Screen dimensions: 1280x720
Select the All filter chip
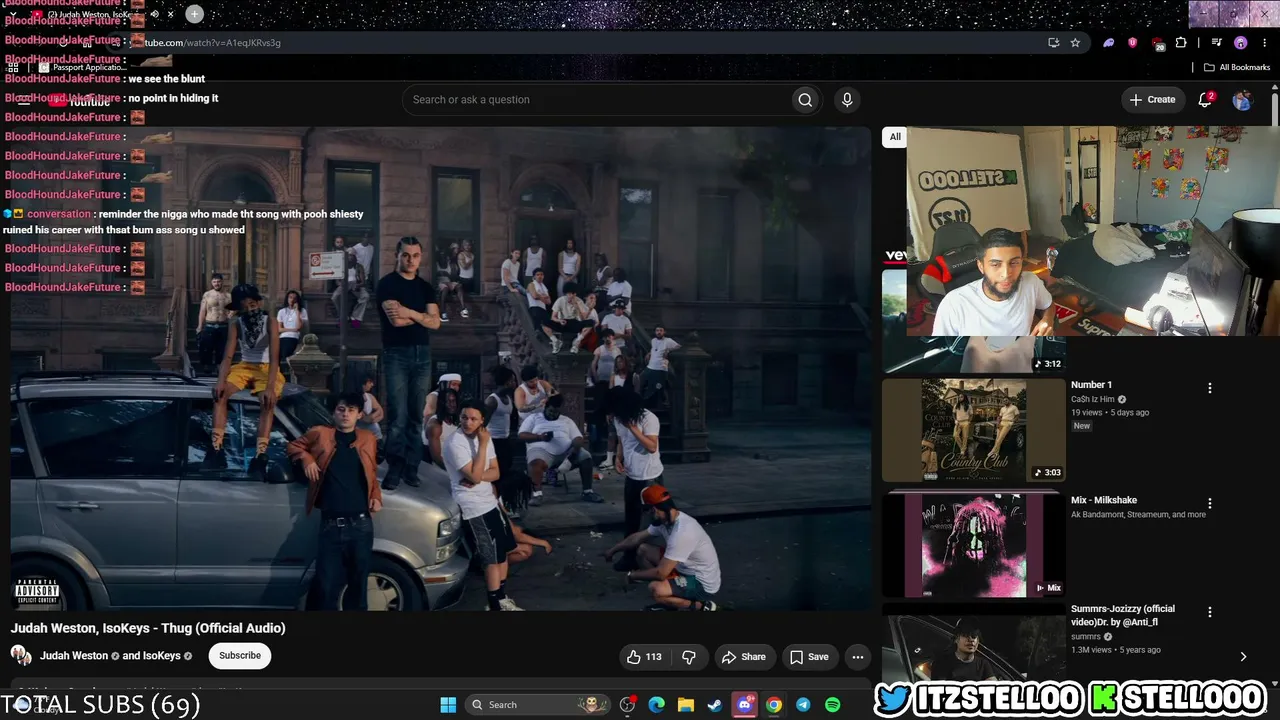[x=895, y=137]
